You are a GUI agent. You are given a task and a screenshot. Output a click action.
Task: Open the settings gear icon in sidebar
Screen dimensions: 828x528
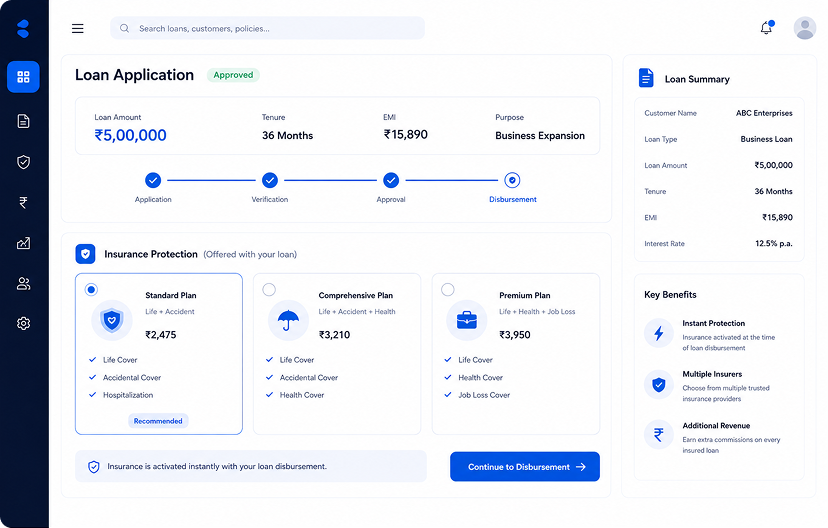click(x=23, y=323)
